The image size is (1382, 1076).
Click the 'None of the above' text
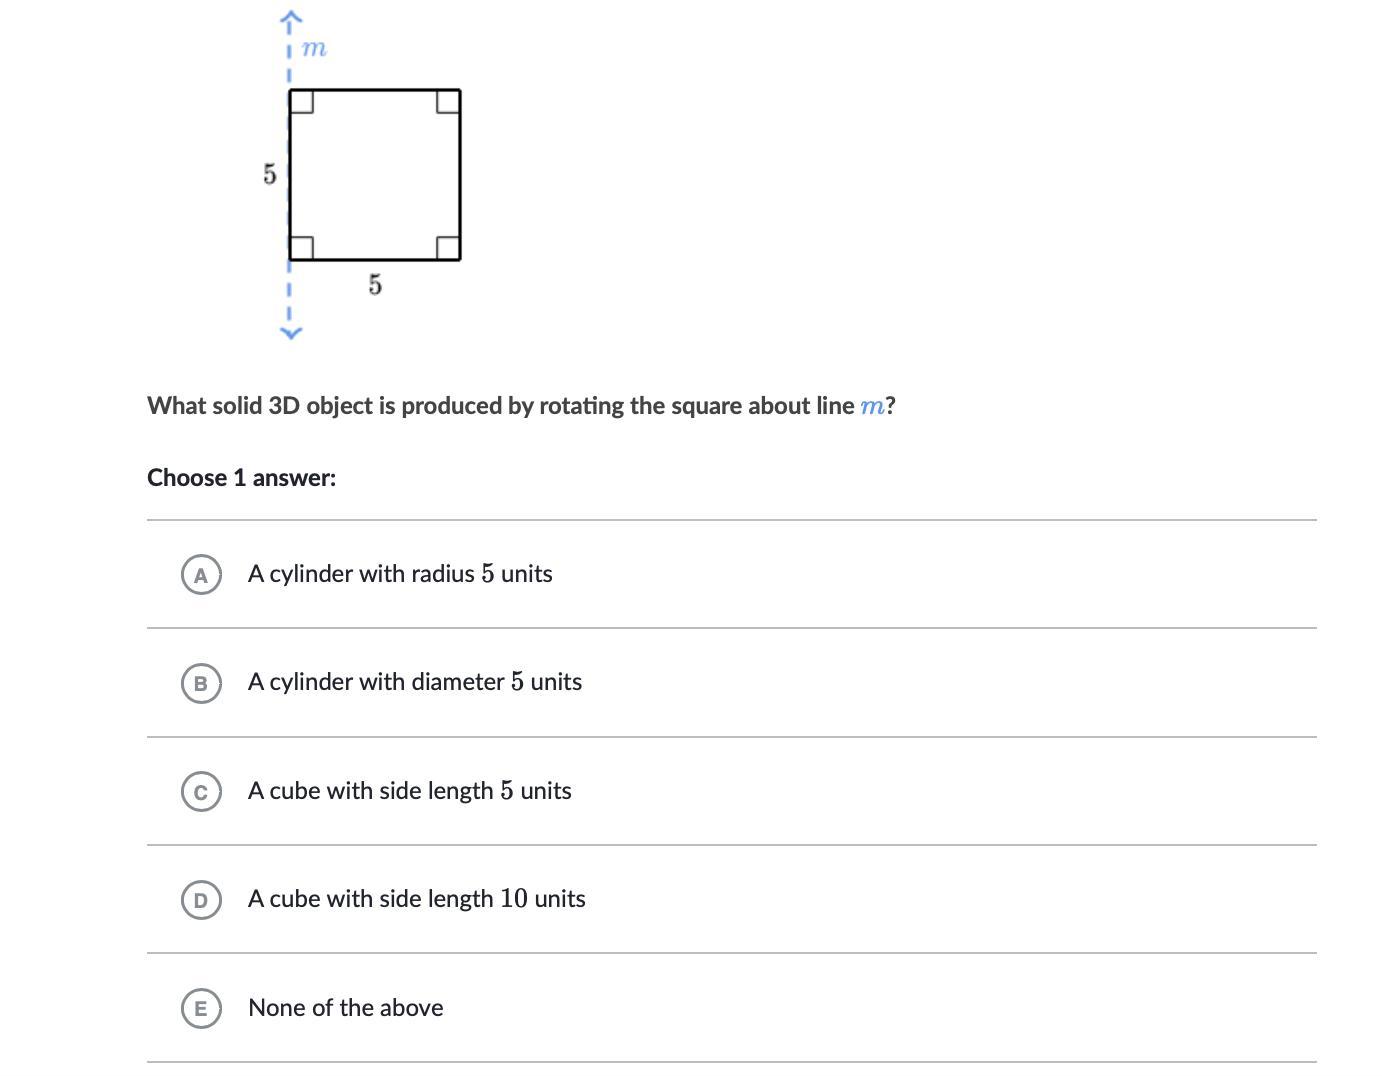[346, 1008]
